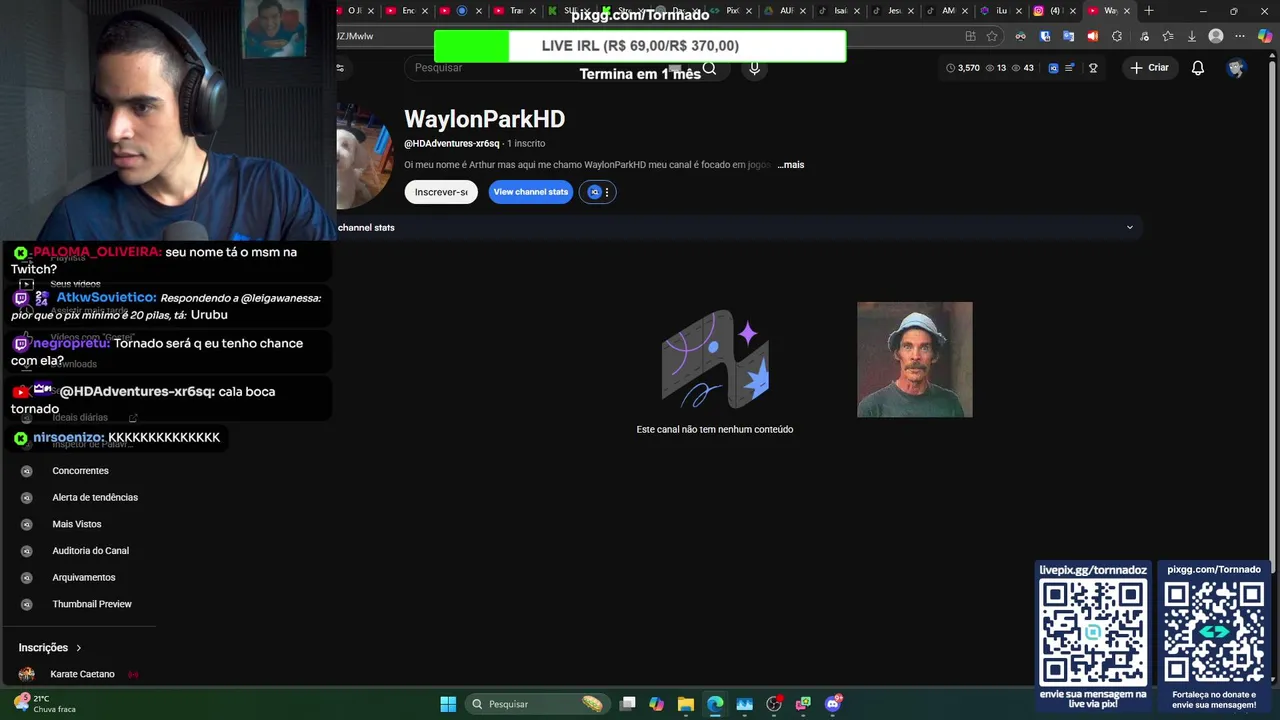Select Arquivamentos in the sidebar

pyautogui.click(x=84, y=578)
